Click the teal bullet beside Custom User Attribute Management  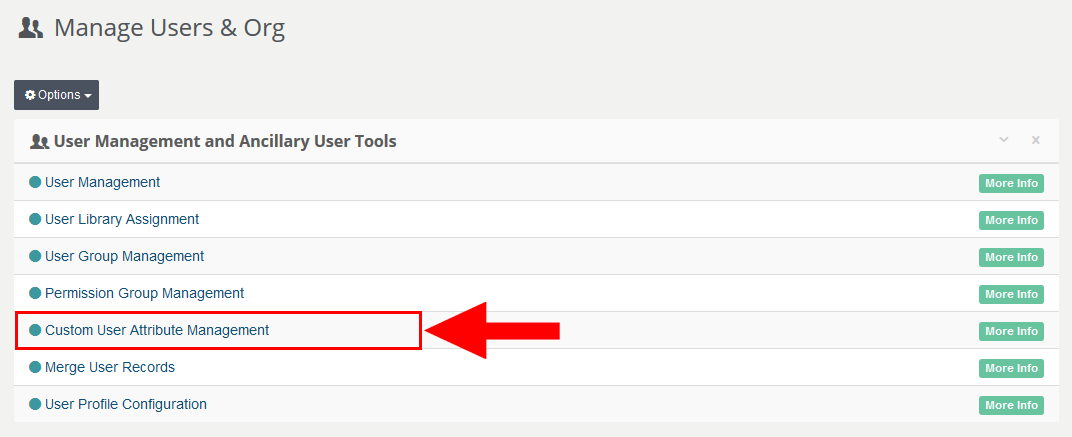[x=36, y=330]
